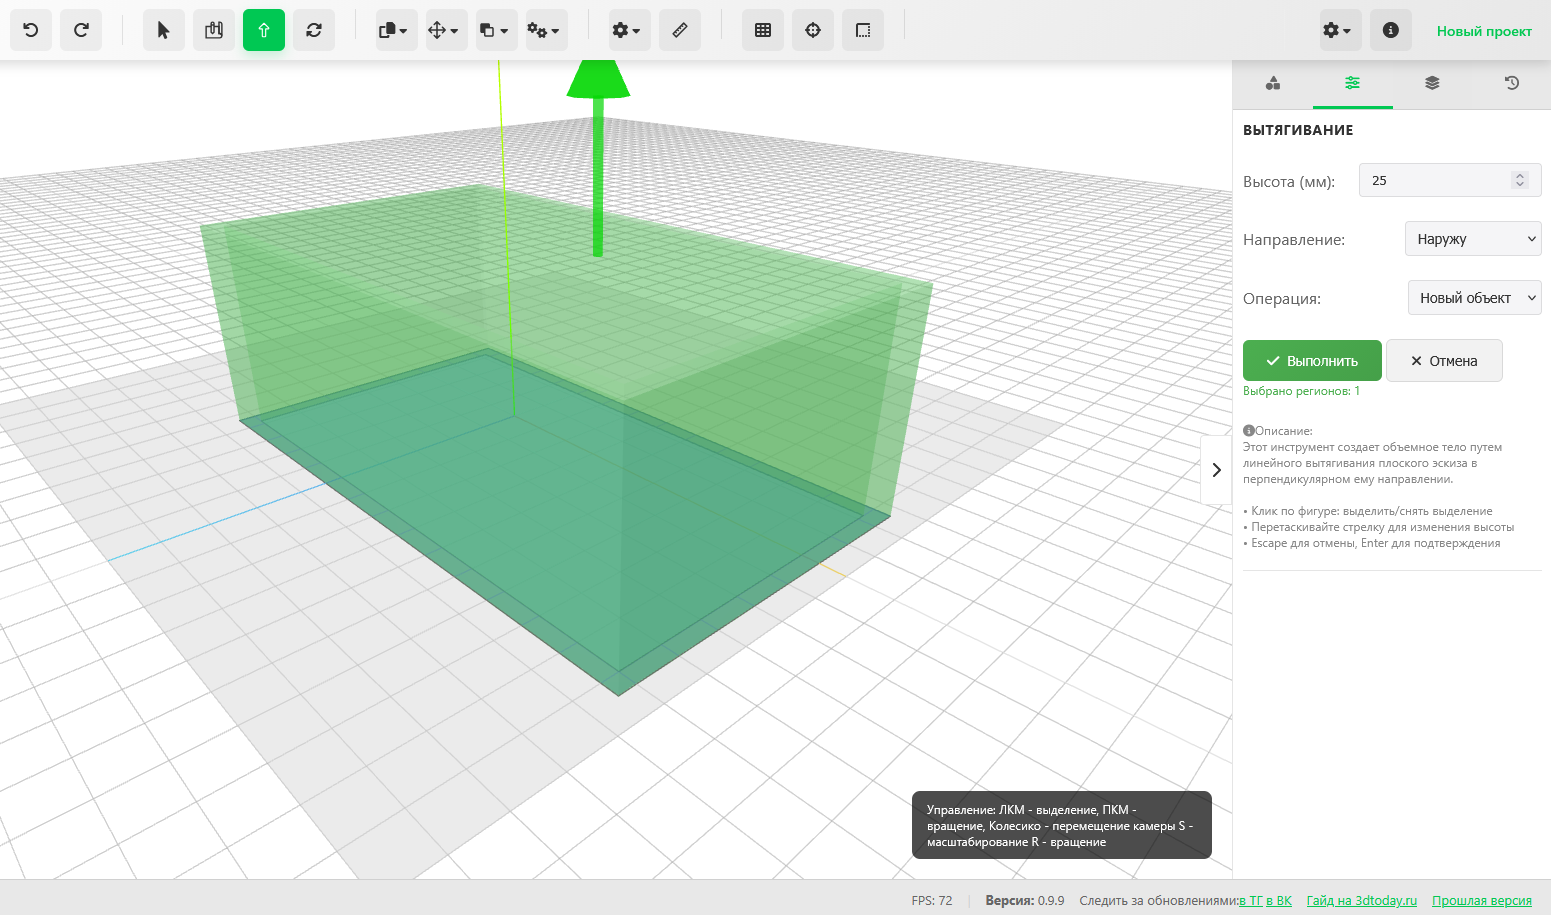Image resolution: width=1551 pixels, height=915 pixels.
Task: Collapse the right panel with chevron
Action: point(1216,470)
